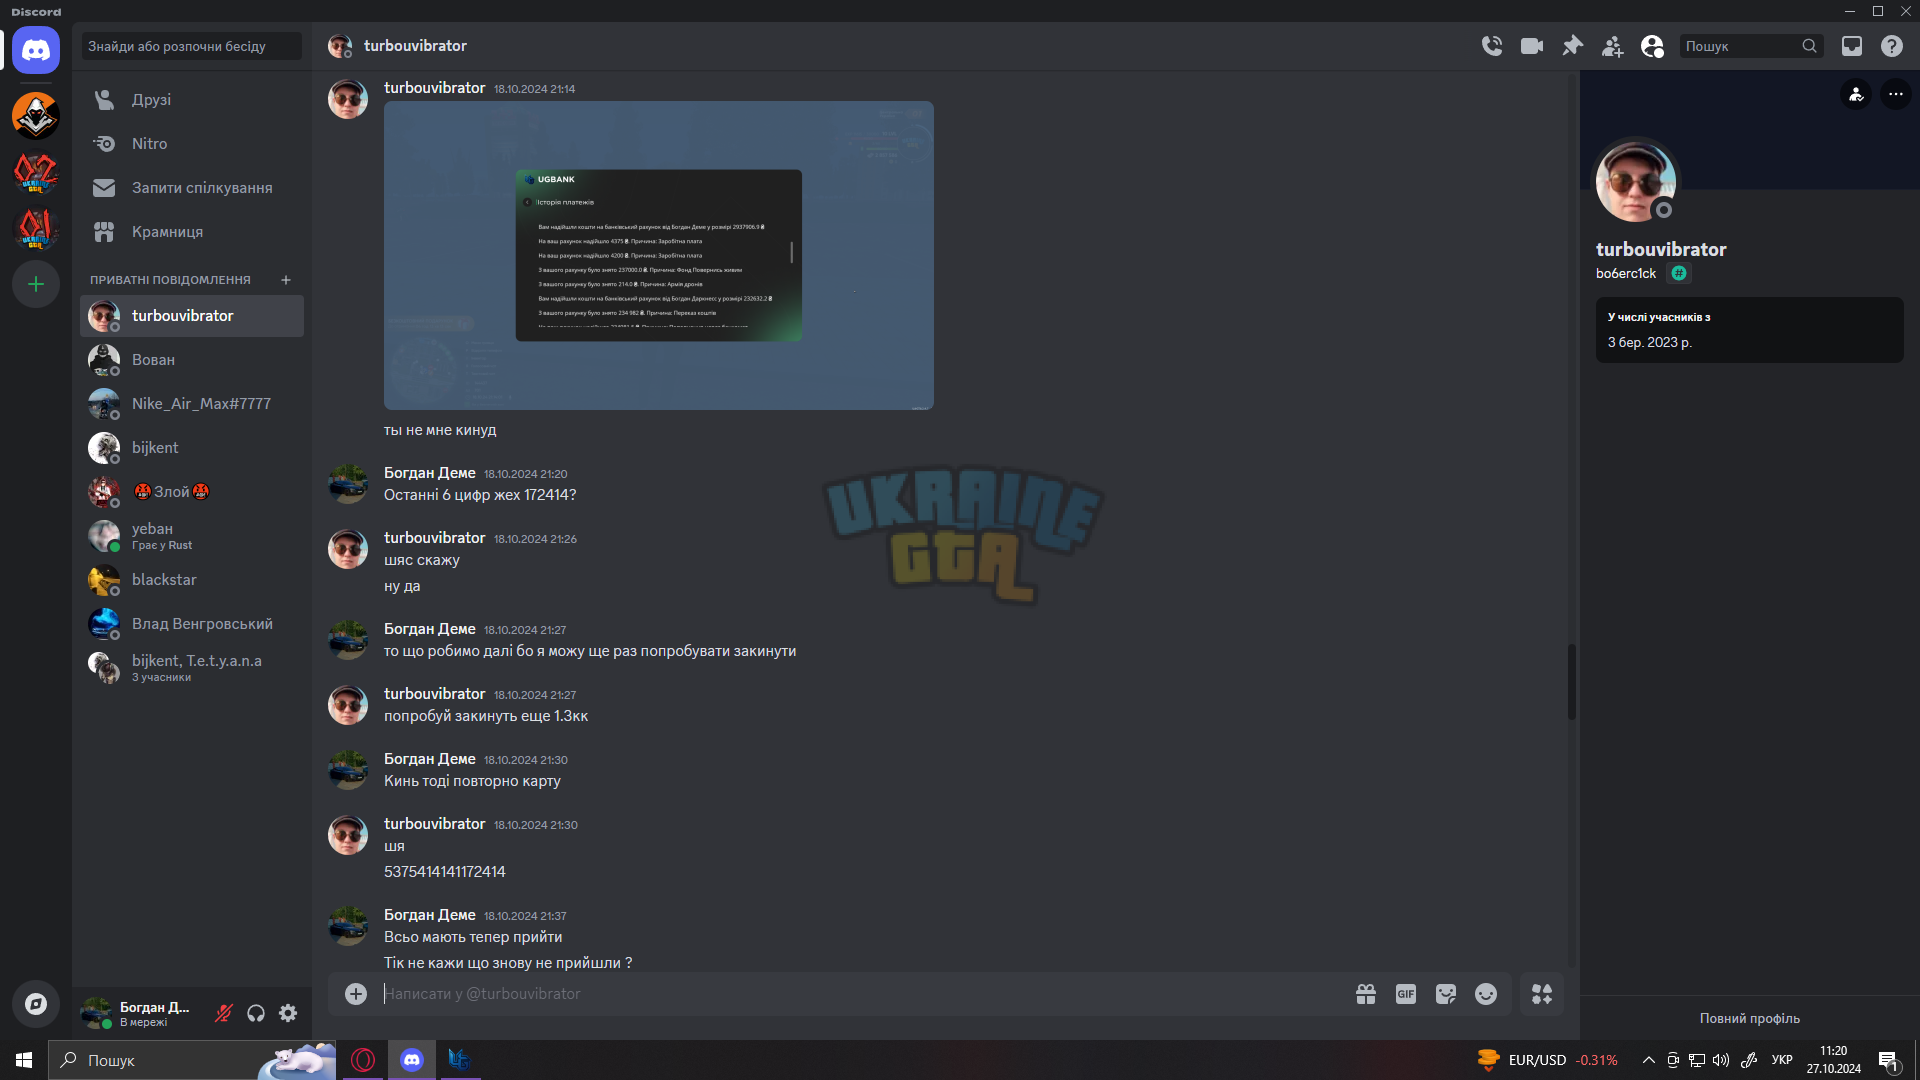1920x1080 pixels.
Task: Open the third pinned taskbar app
Action: click(x=459, y=1060)
